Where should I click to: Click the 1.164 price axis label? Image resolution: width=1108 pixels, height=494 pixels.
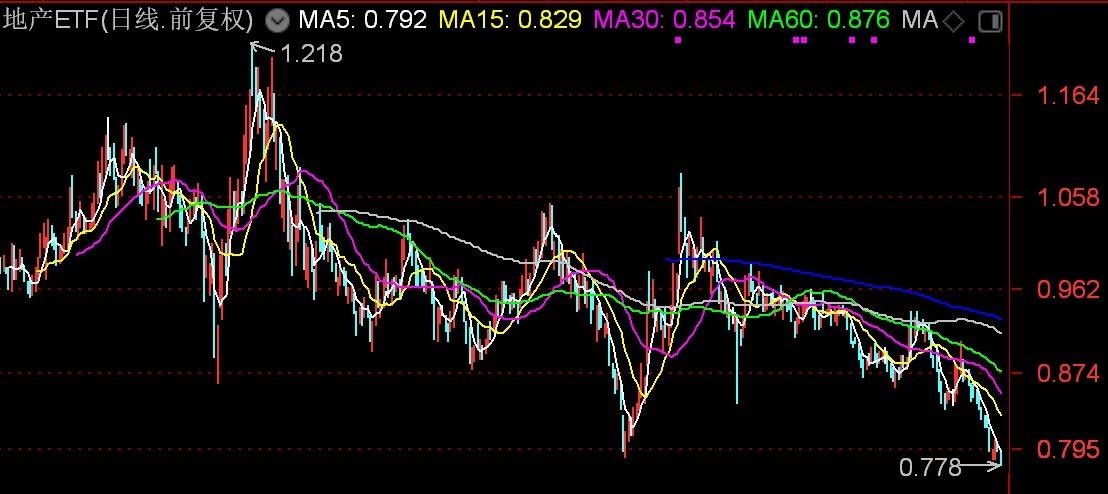click(x=1069, y=95)
